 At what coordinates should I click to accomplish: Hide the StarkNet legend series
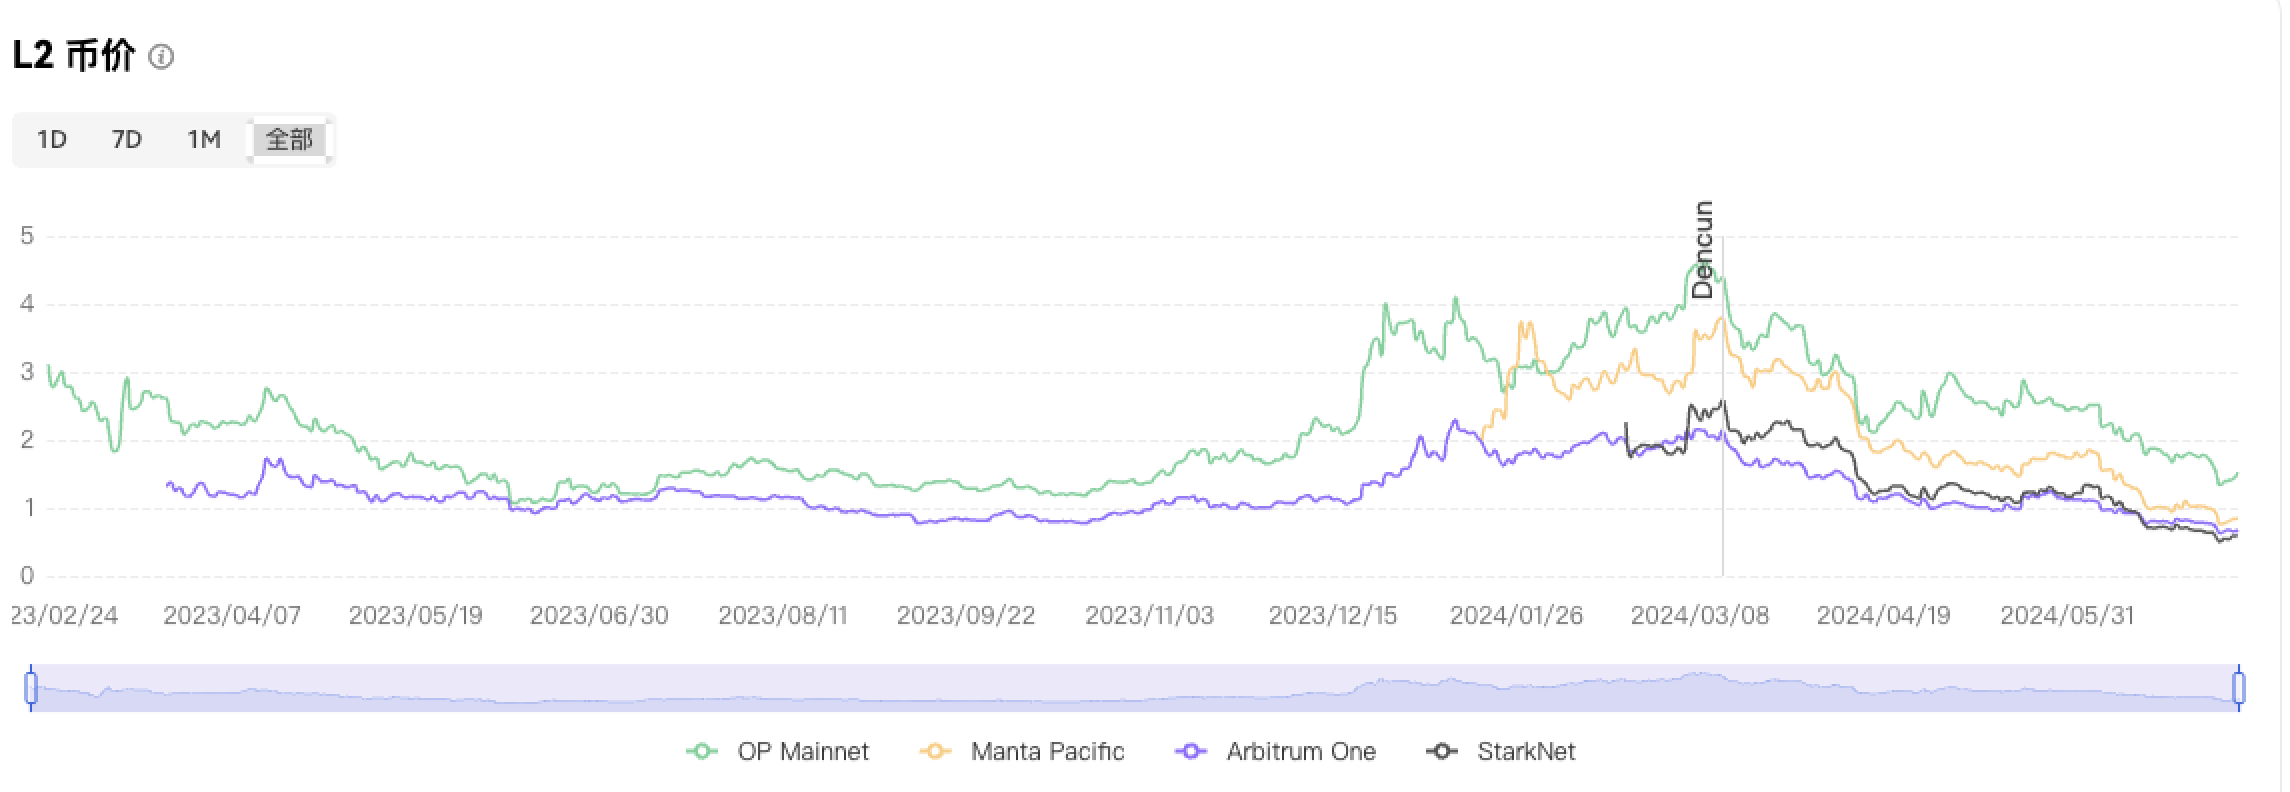click(x=1526, y=751)
